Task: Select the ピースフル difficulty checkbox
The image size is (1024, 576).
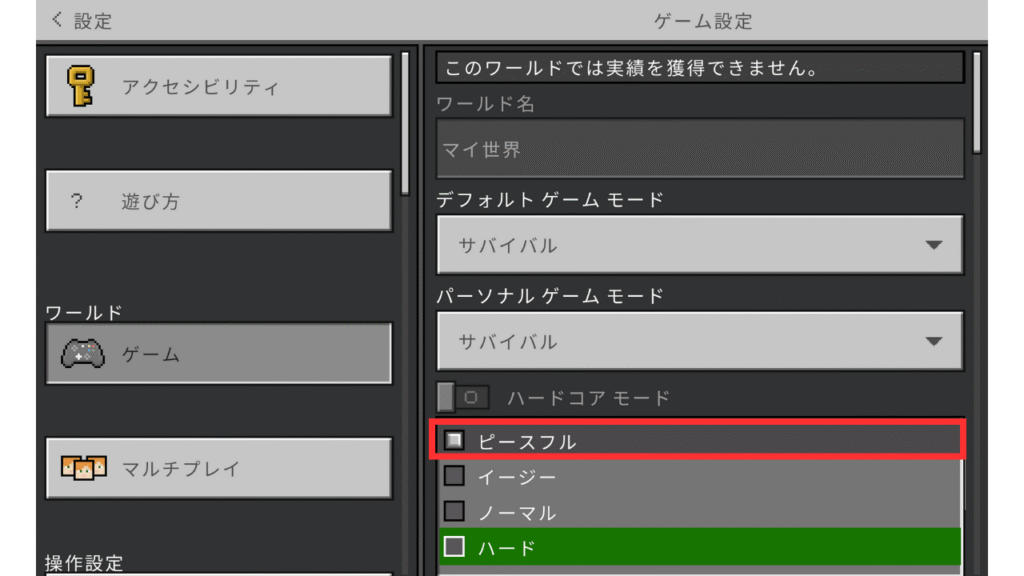Action: (x=454, y=440)
